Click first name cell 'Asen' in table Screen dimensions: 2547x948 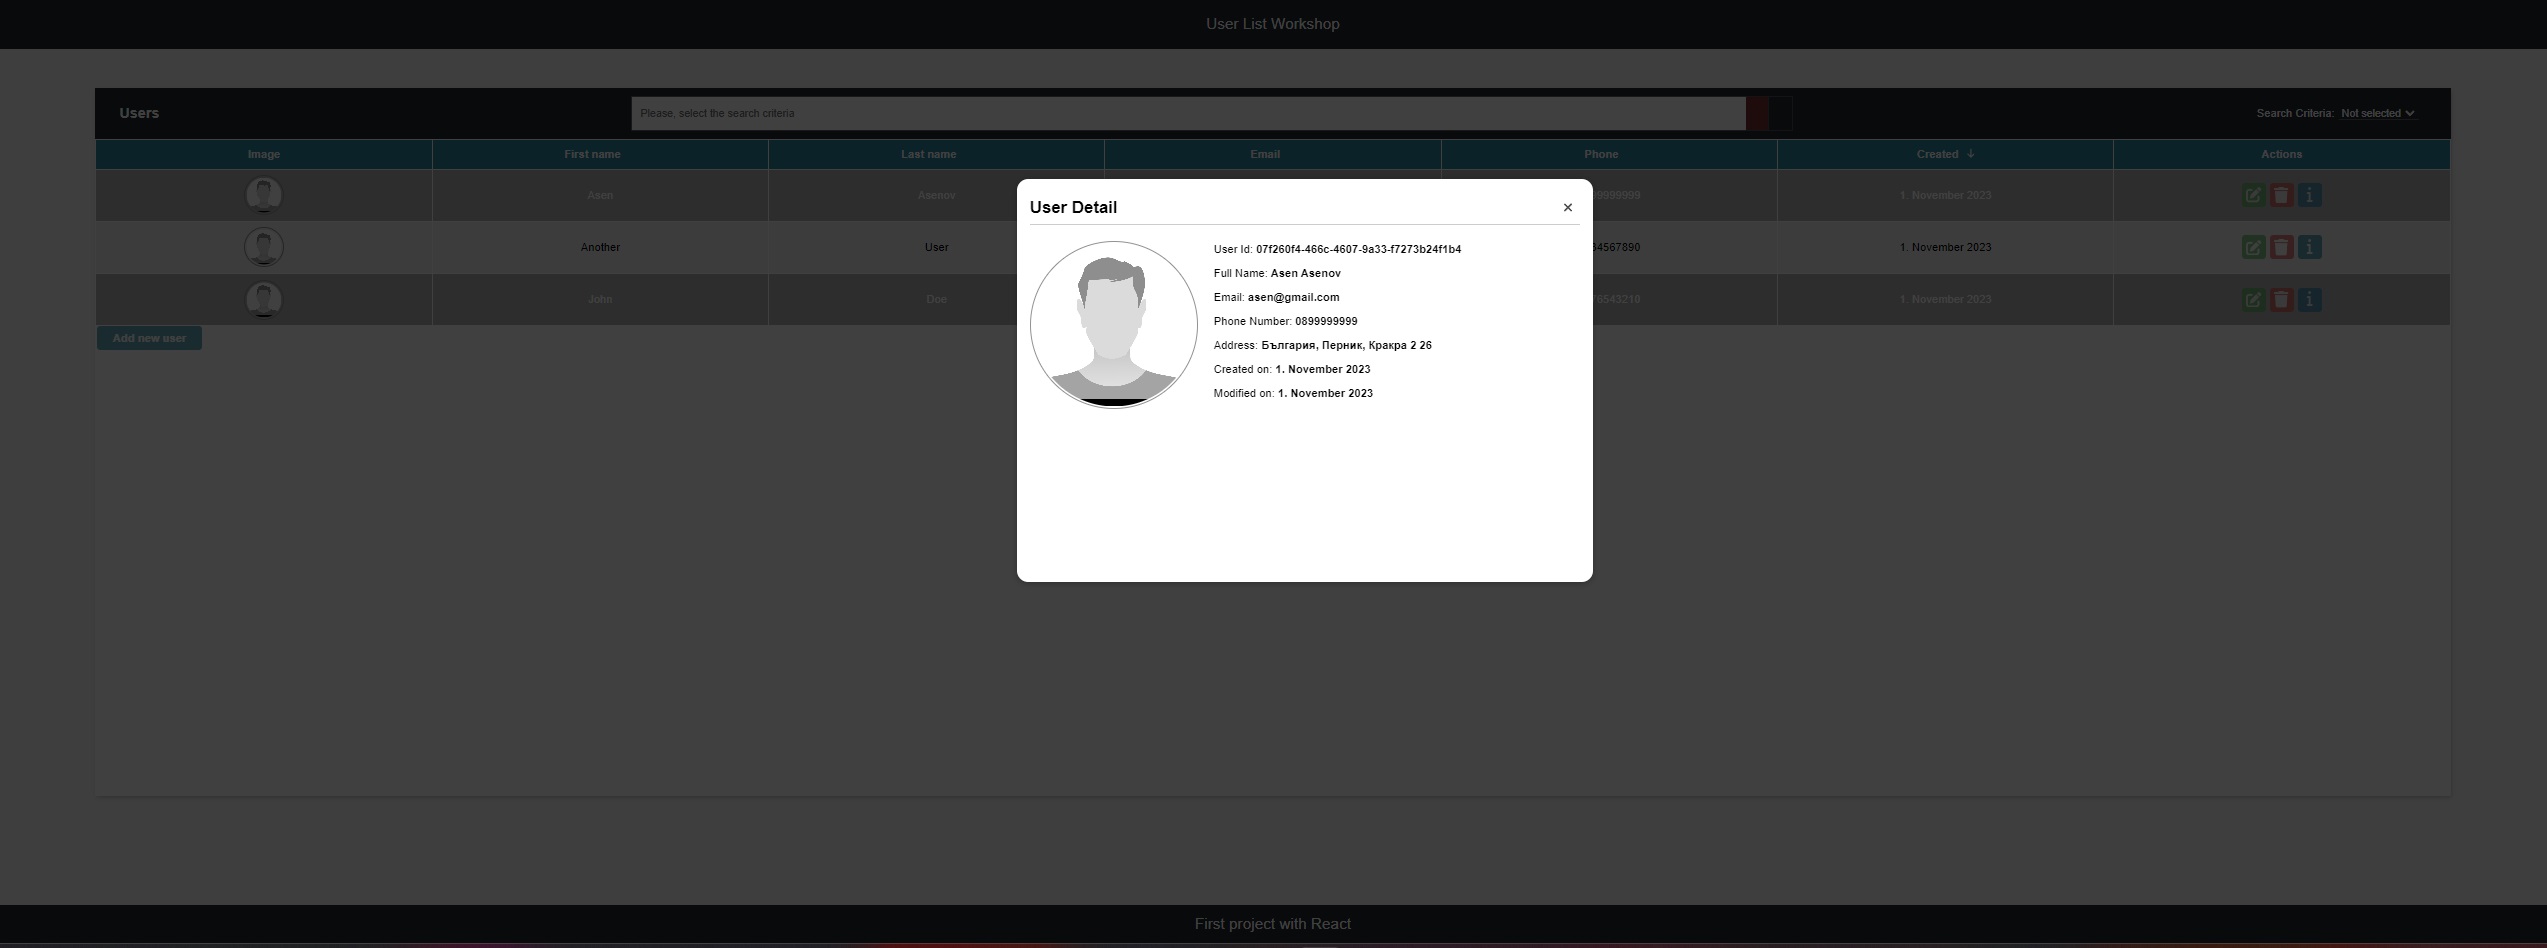pyautogui.click(x=600, y=195)
